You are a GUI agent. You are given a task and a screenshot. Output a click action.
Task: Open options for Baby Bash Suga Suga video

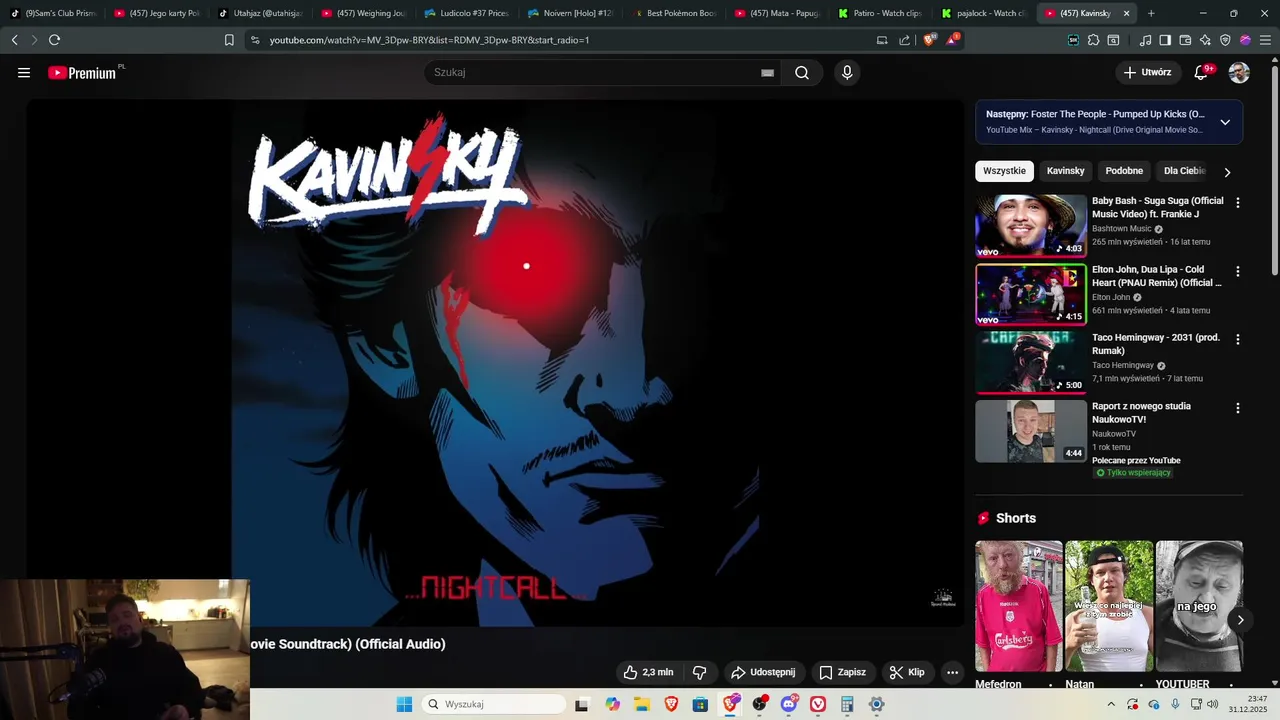pyautogui.click(x=1238, y=203)
